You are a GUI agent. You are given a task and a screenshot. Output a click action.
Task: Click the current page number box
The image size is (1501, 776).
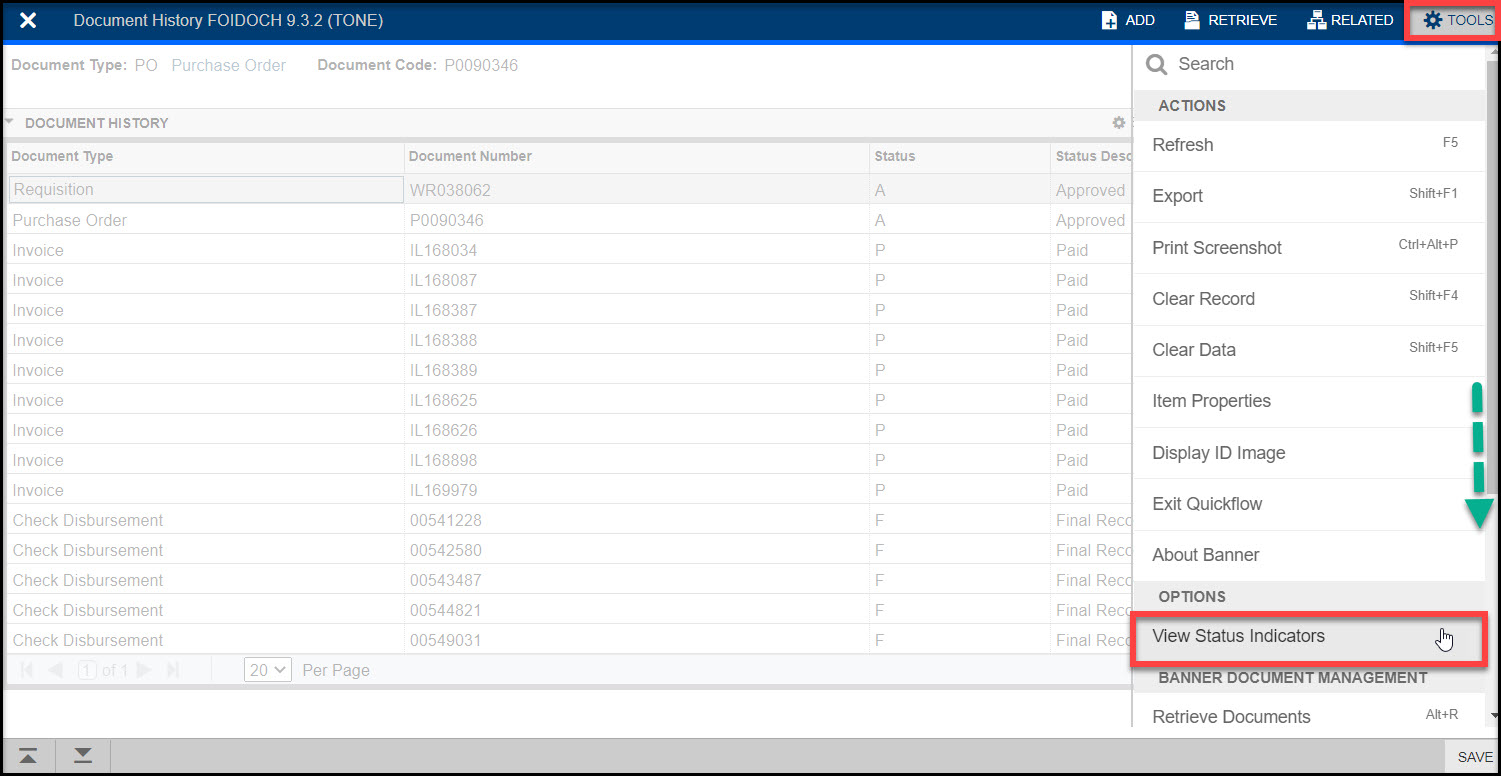(87, 670)
